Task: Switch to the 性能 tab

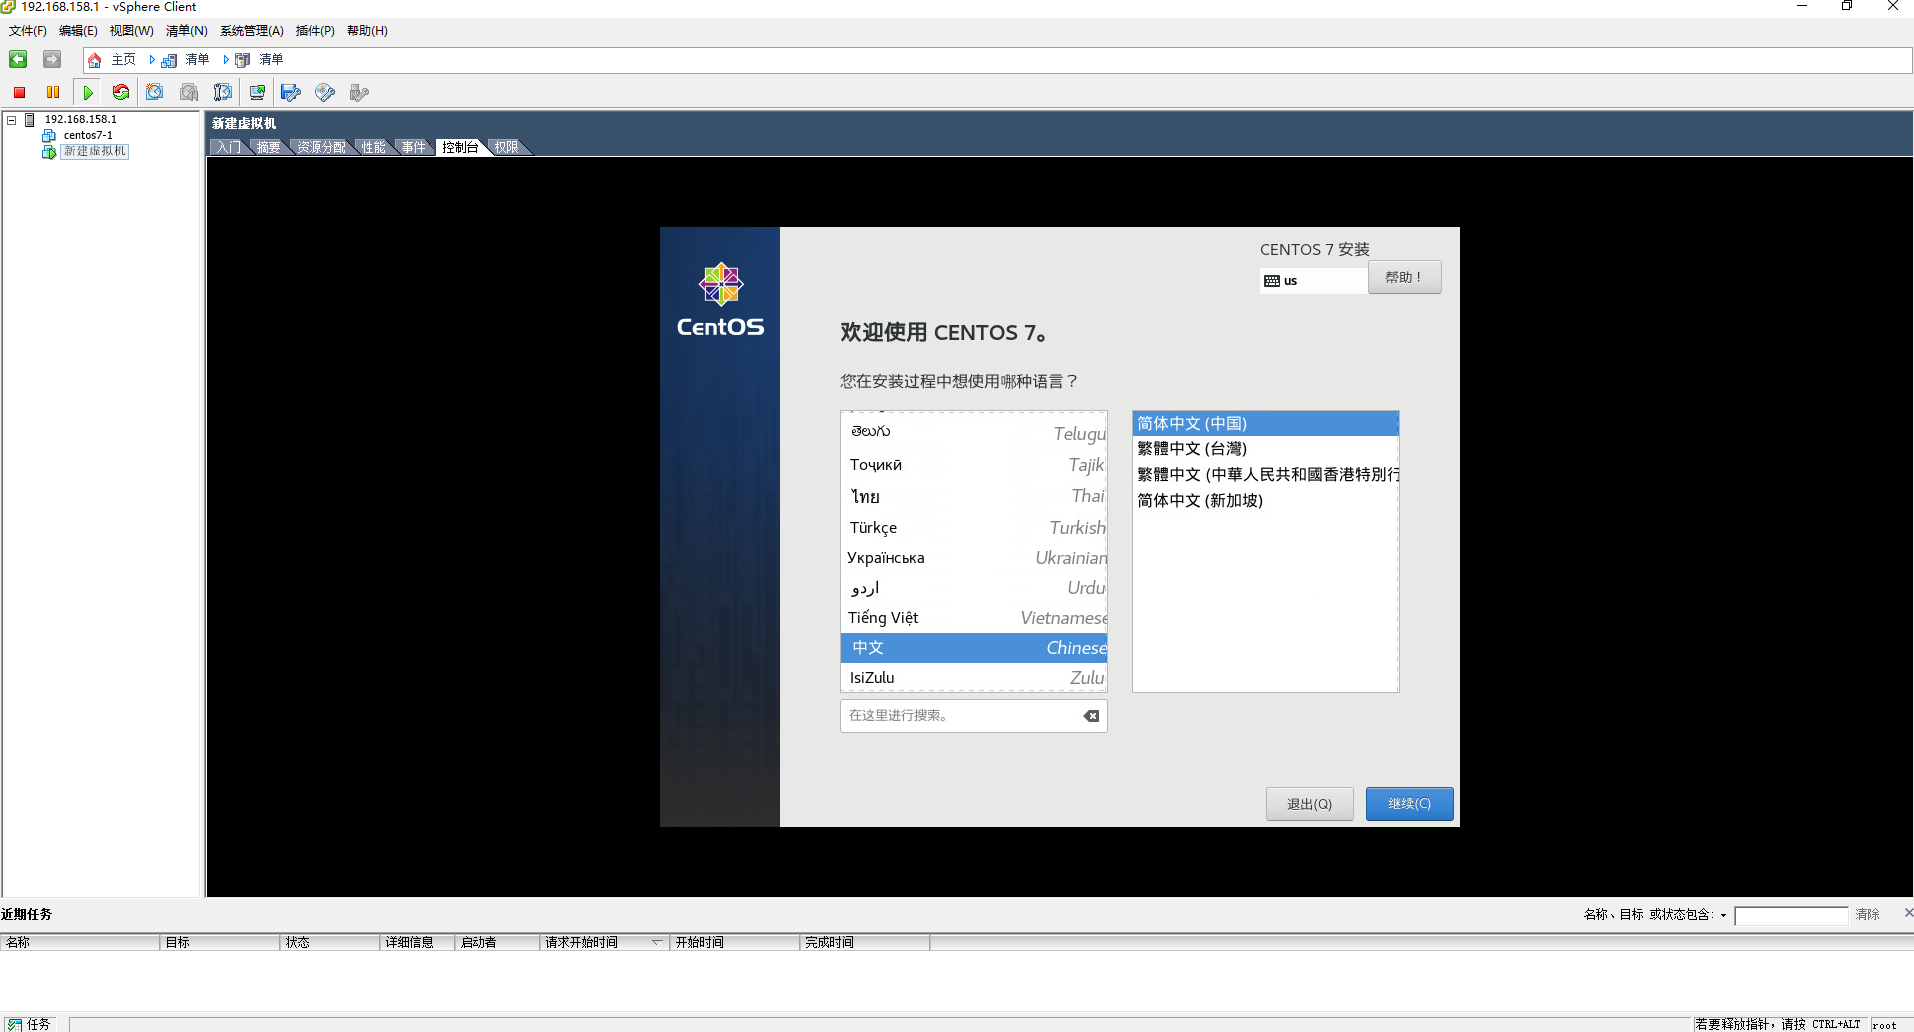Action: (373, 147)
